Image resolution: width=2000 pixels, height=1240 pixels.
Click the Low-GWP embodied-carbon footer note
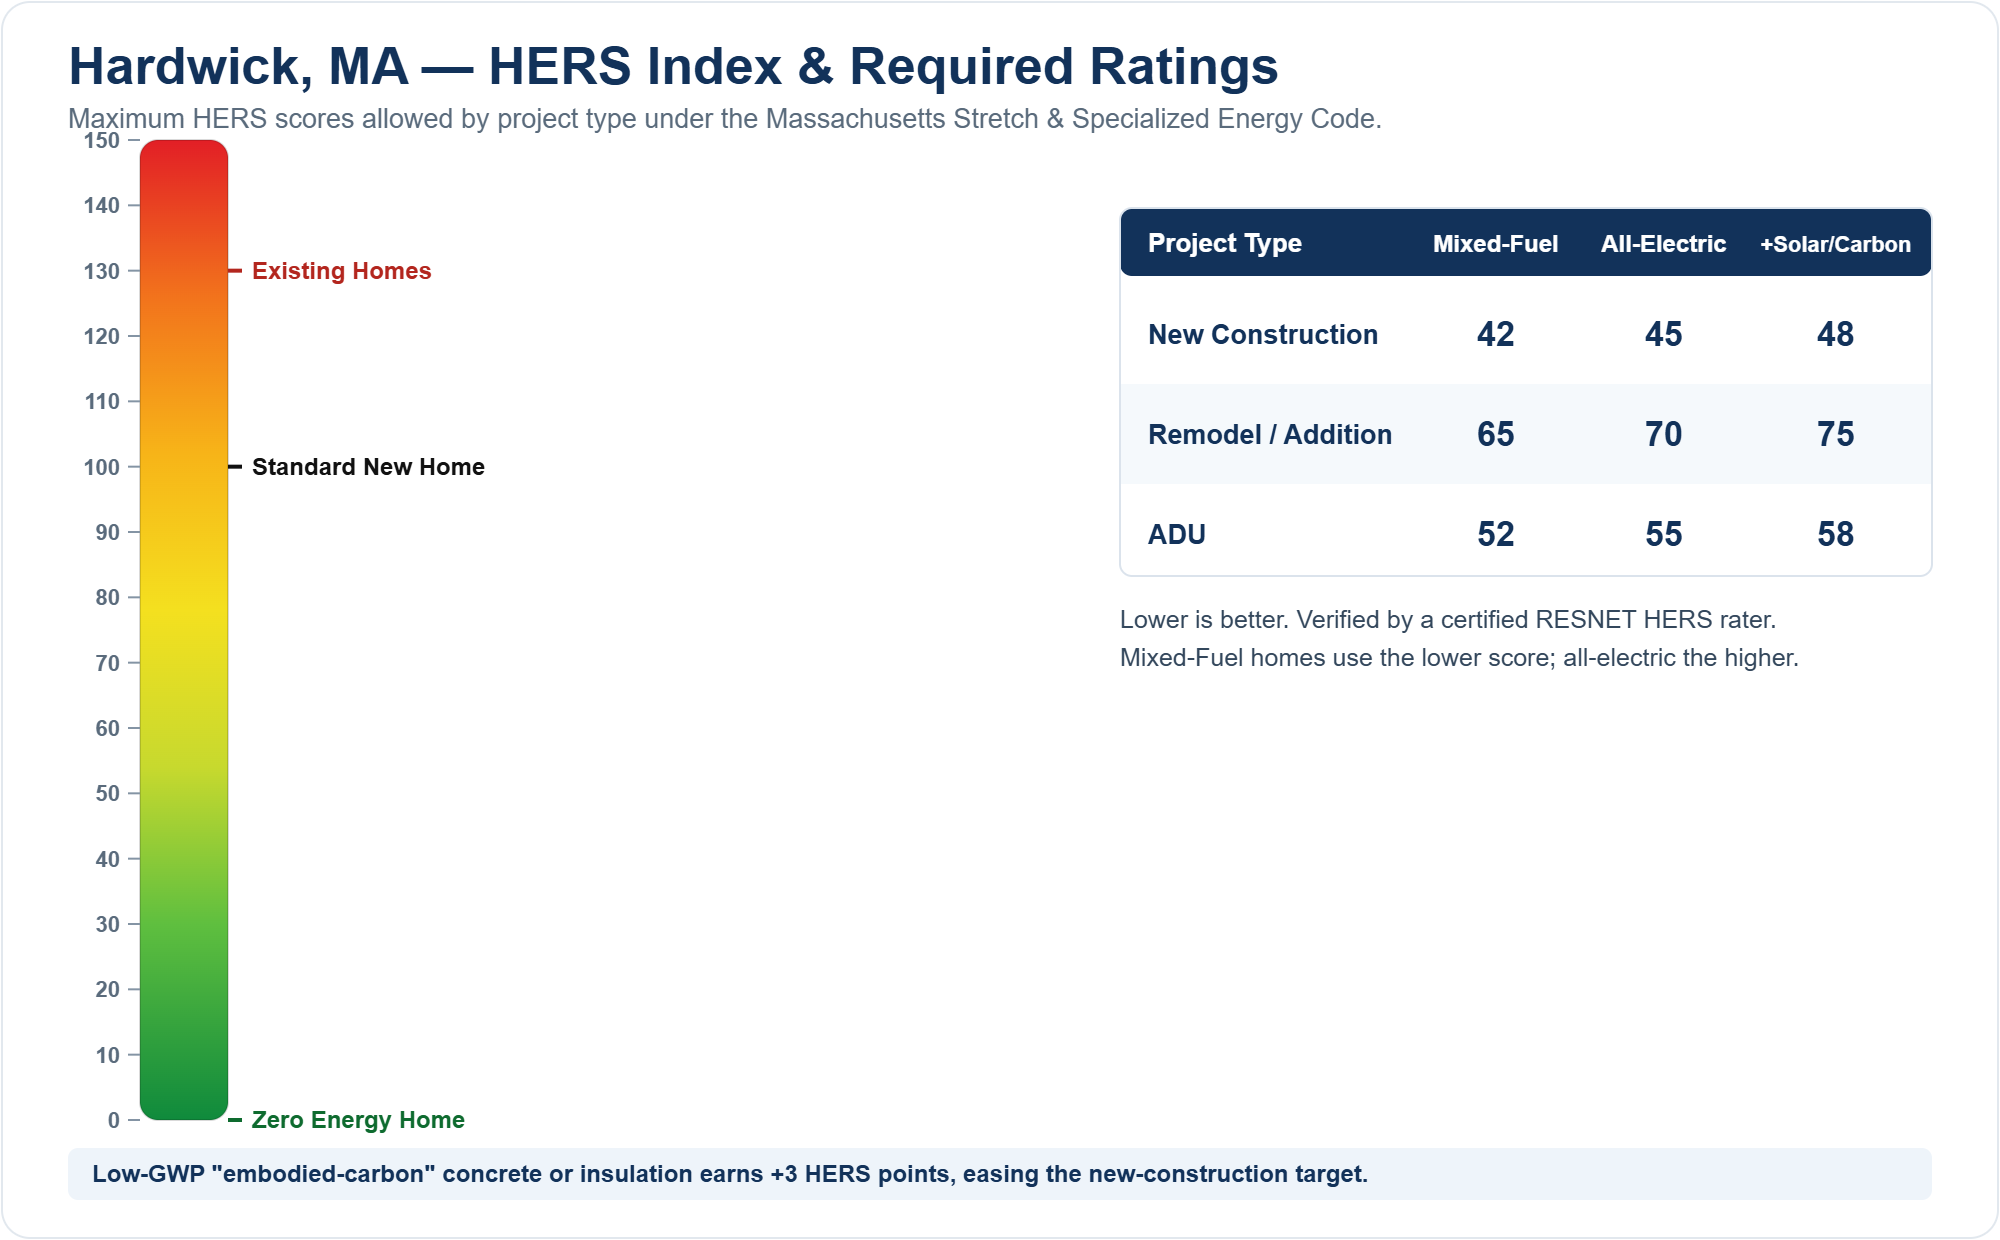click(x=1000, y=1174)
